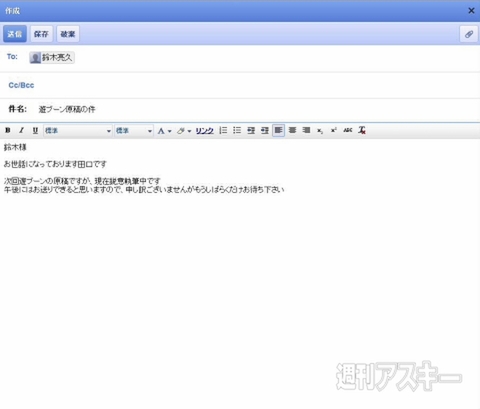
Task: Click the line beginning 次回遊ブーンの原稿
Action: 82,181
